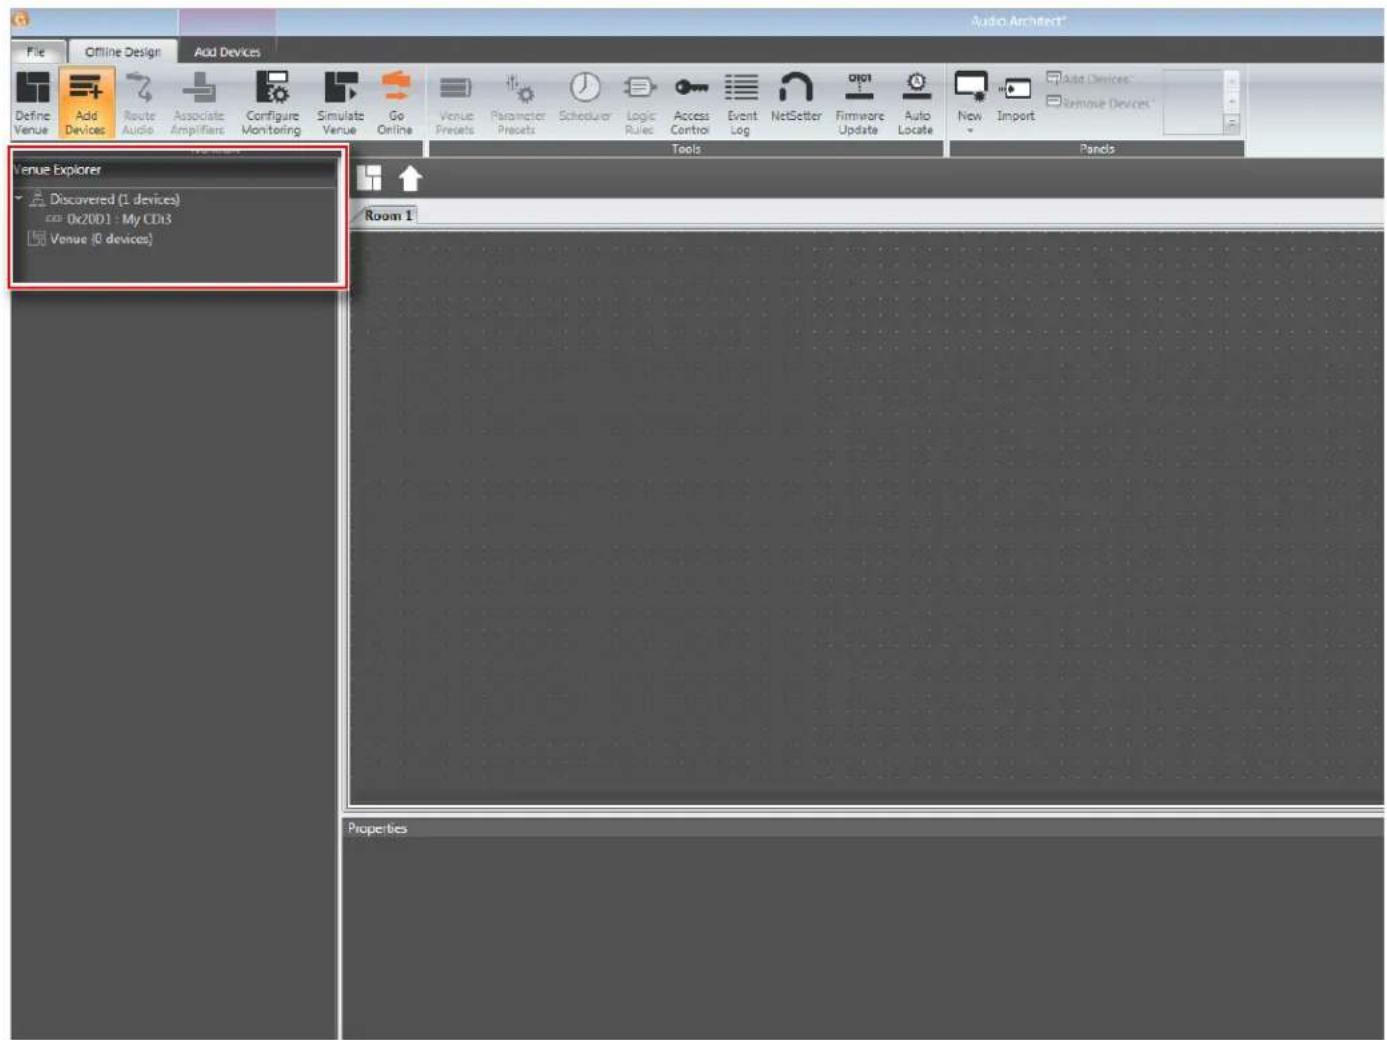Launch the NetSetter tool
The height and width of the screenshot is (1040, 1387).
pyautogui.click(x=796, y=97)
